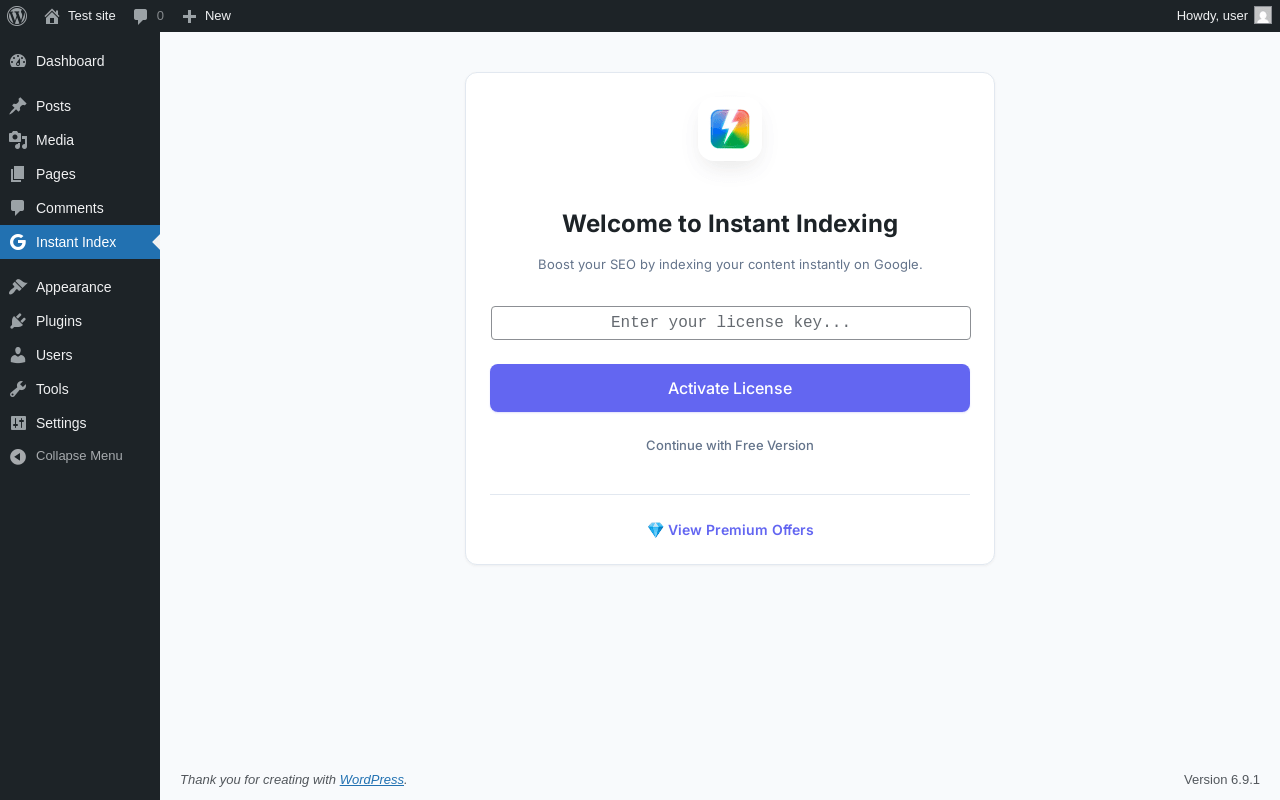Click the diamond icon beside View Premium Offers

click(655, 530)
